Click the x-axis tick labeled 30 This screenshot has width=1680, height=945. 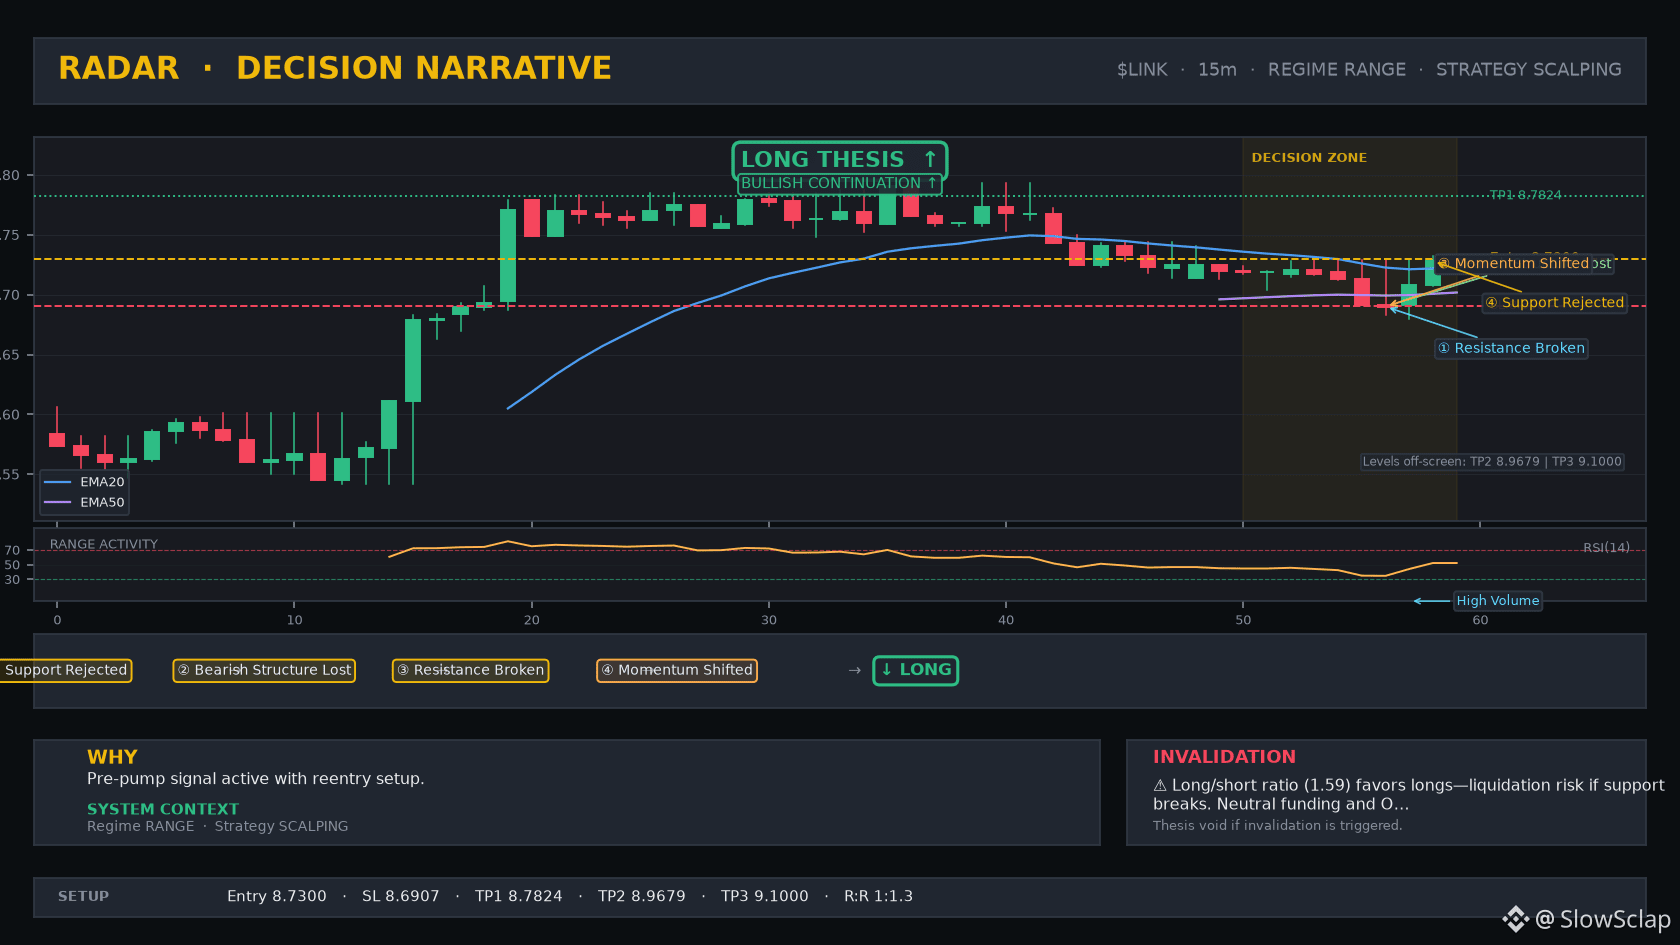pyautogui.click(x=768, y=620)
